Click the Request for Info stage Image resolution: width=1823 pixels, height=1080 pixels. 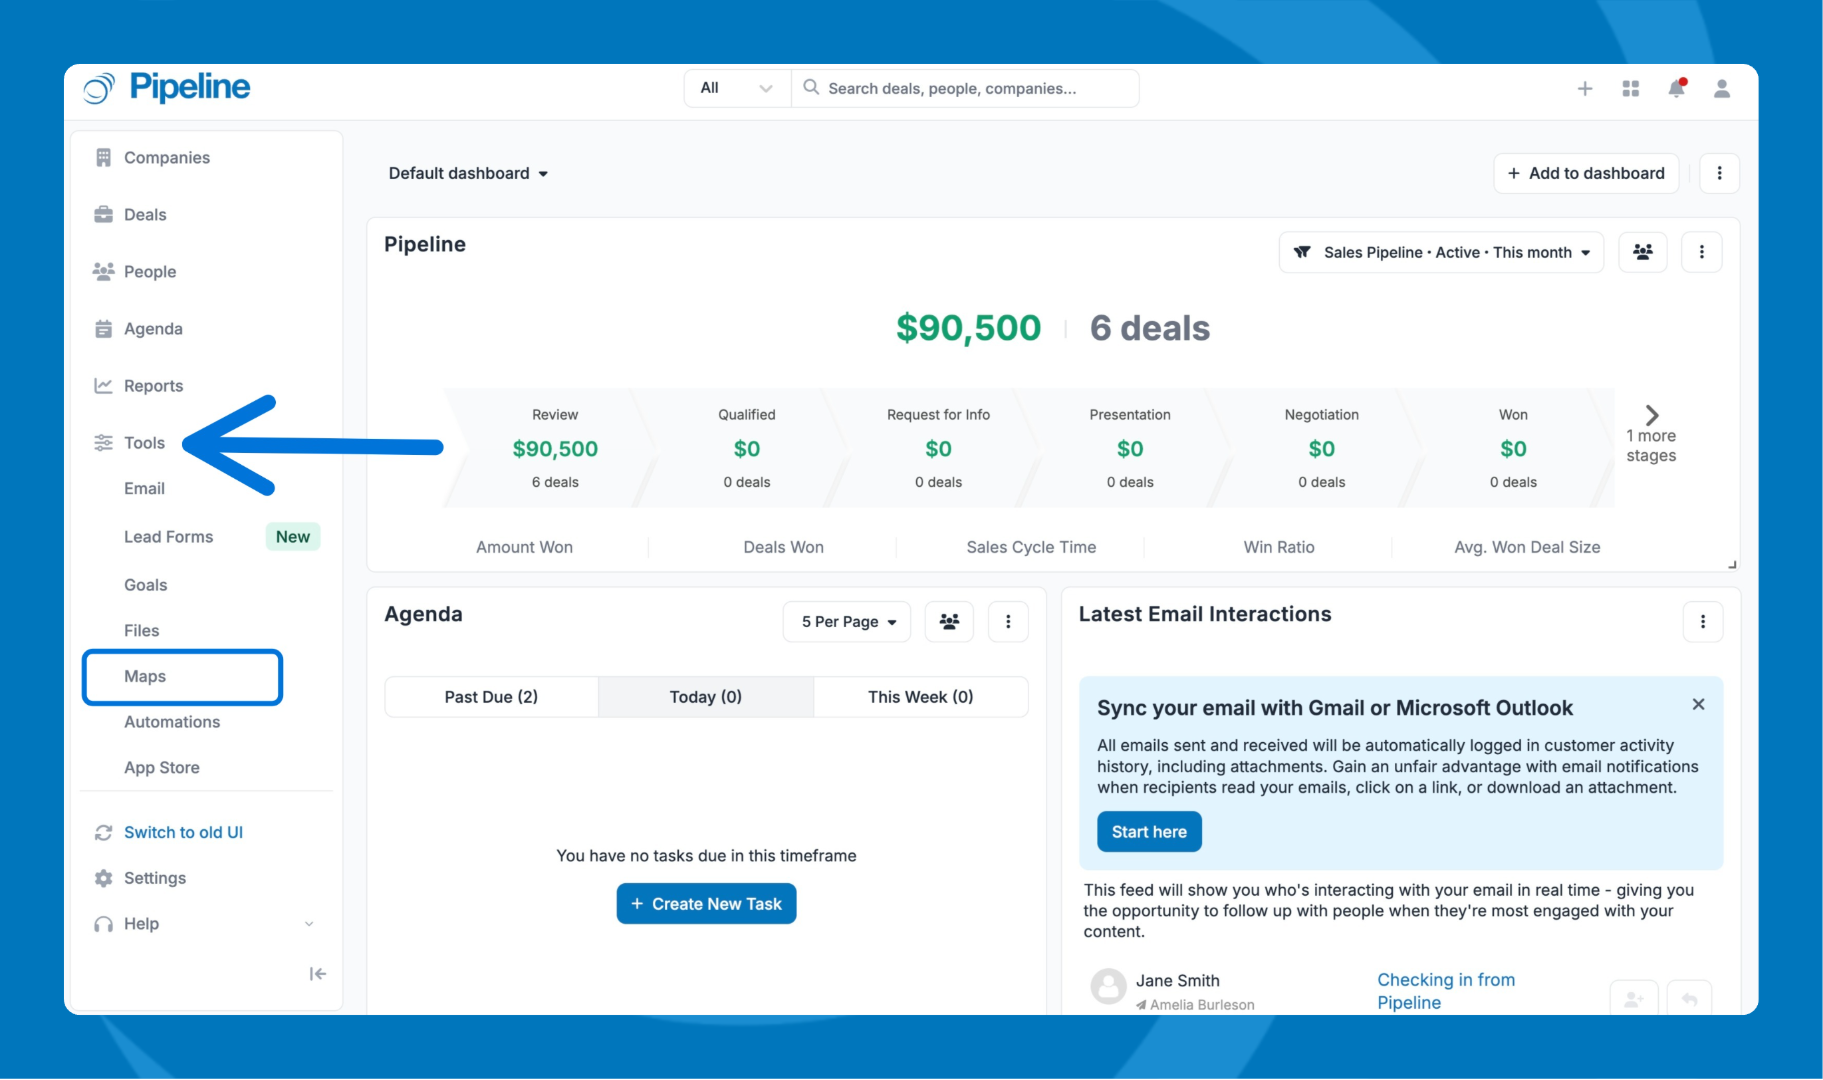tap(938, 448)
